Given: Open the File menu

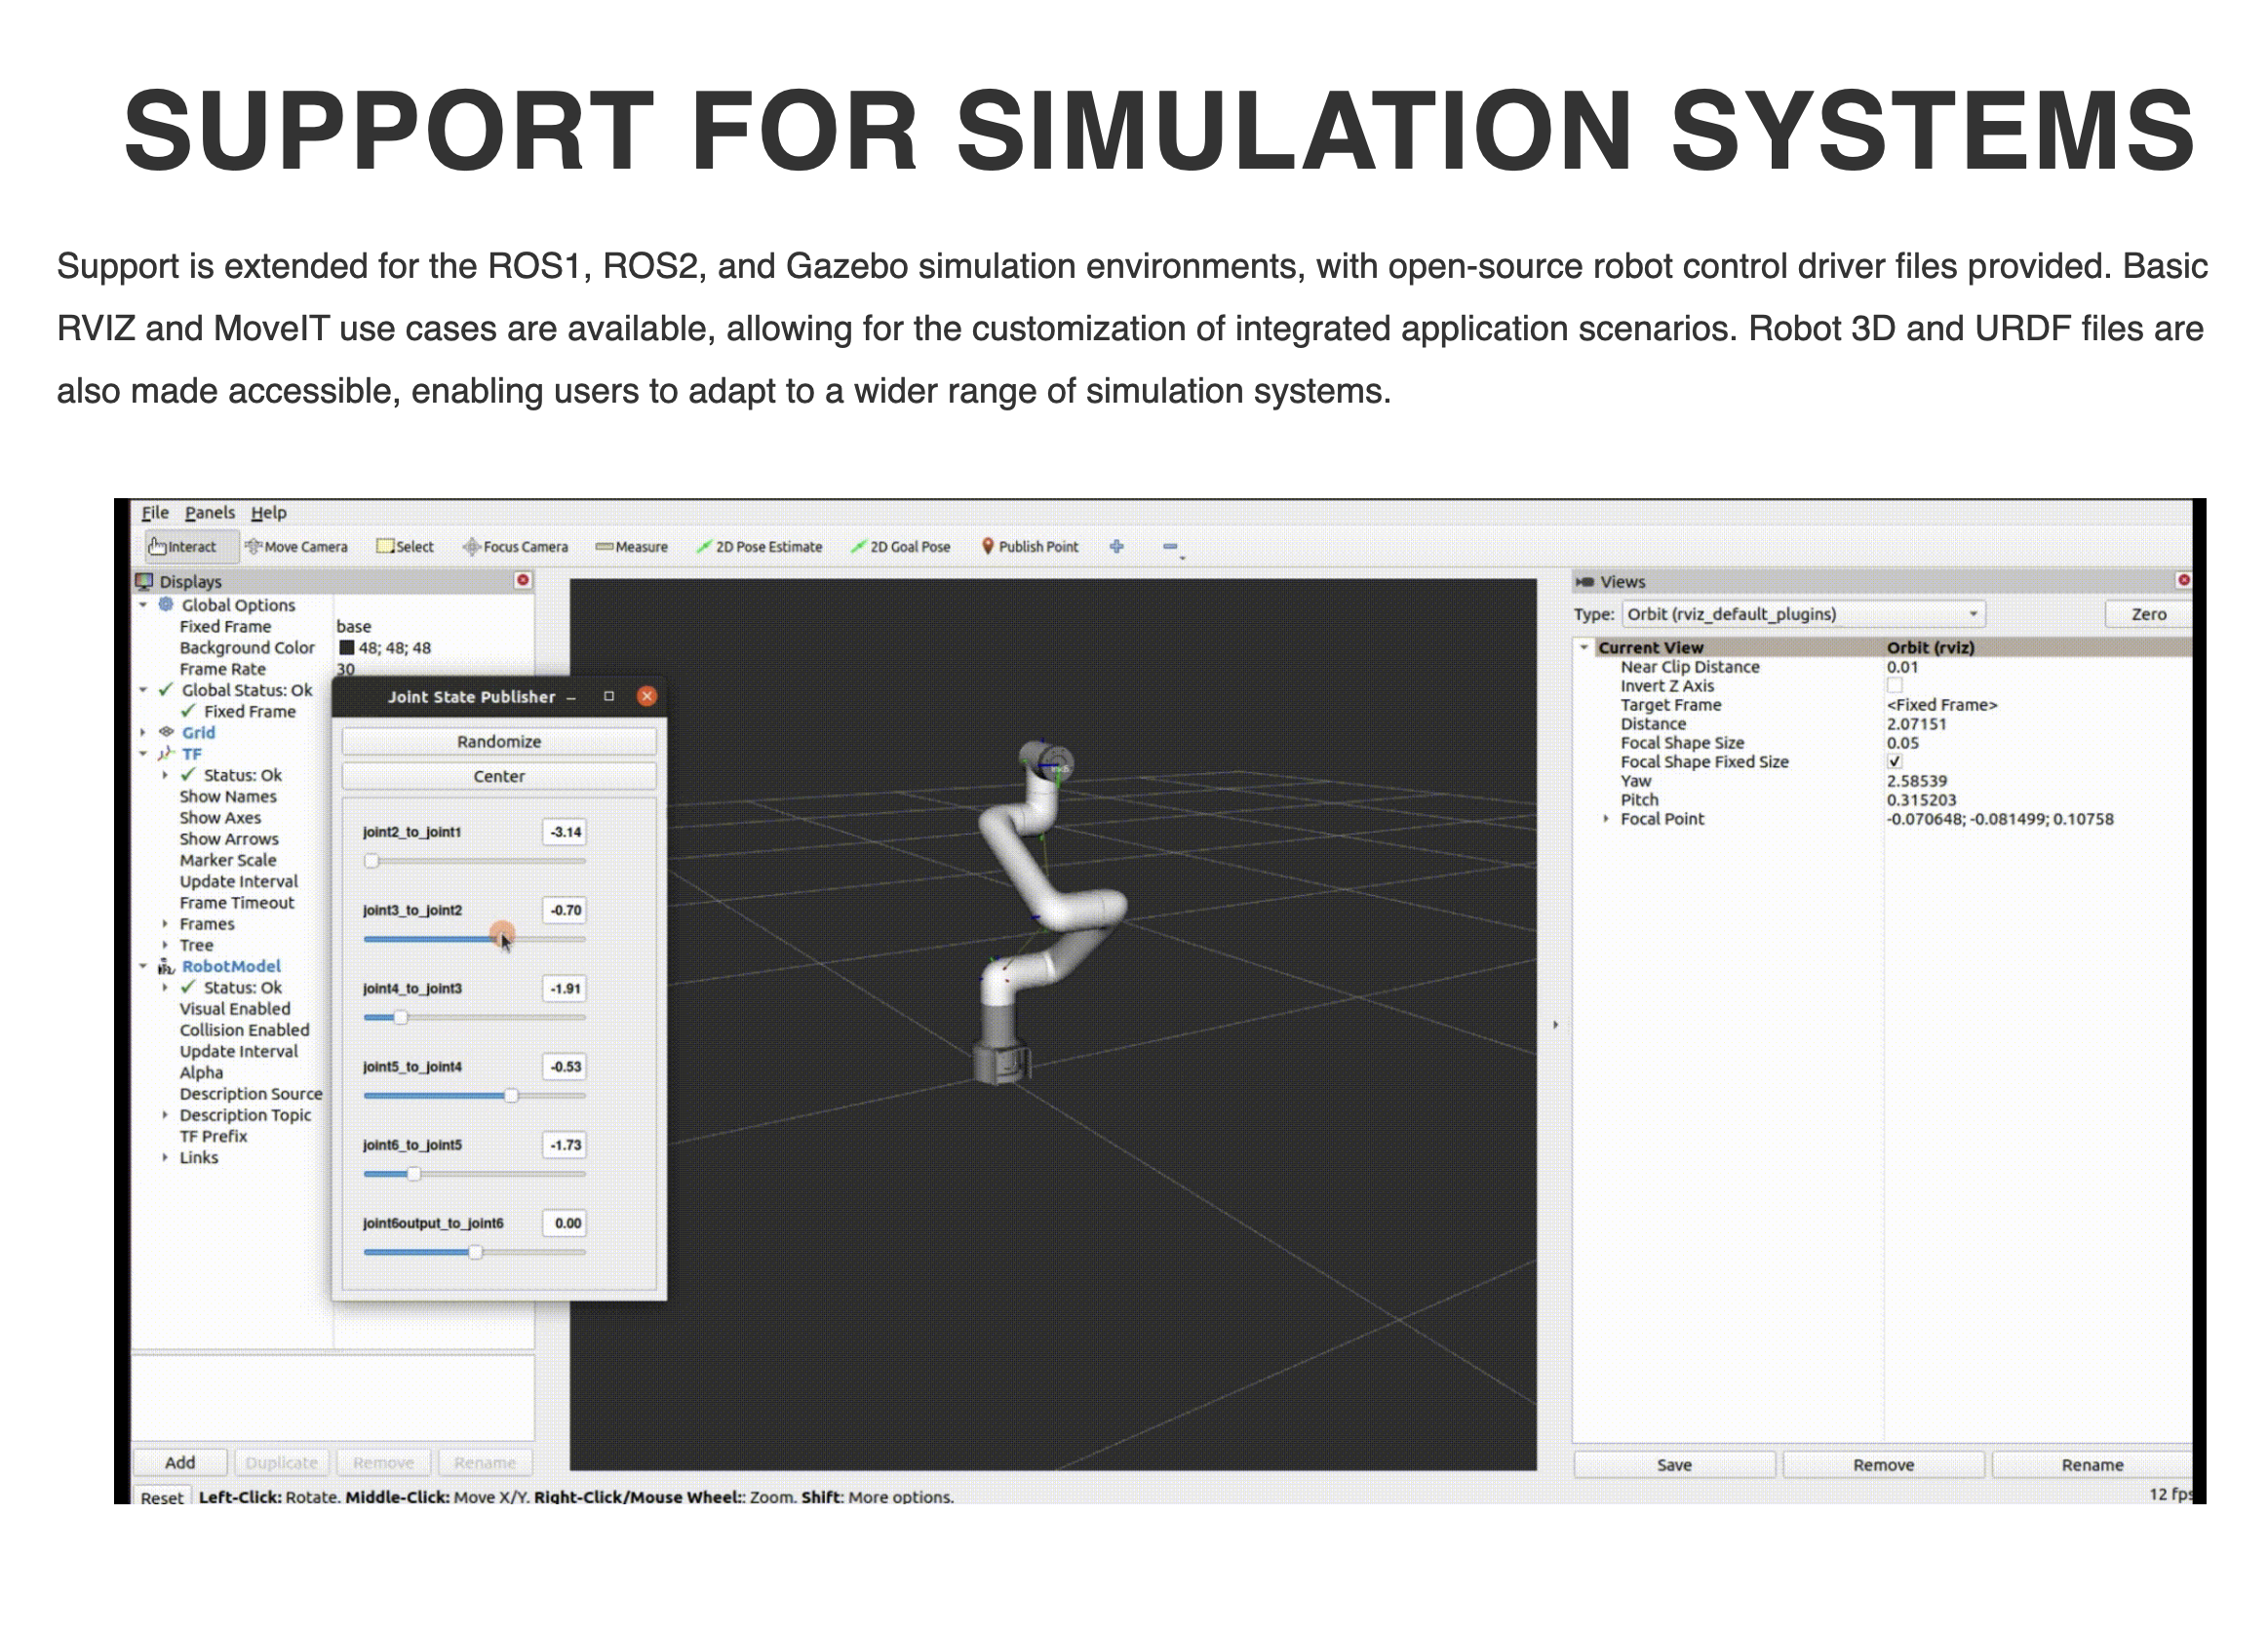Looking at the screenshot, I should (155, 512).
